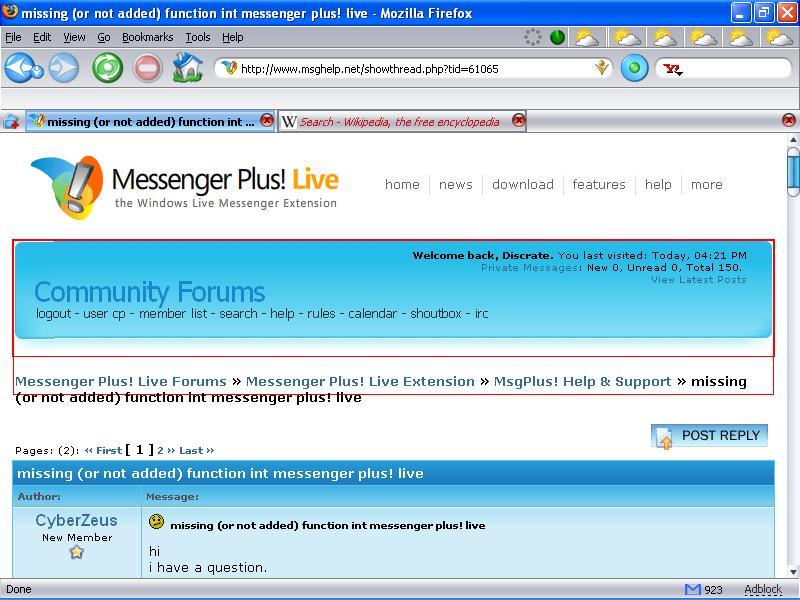Open the Bookmarks menu
Image resolution: width=800 pixels, height=600 pixels.
click(x=147, y=37)
